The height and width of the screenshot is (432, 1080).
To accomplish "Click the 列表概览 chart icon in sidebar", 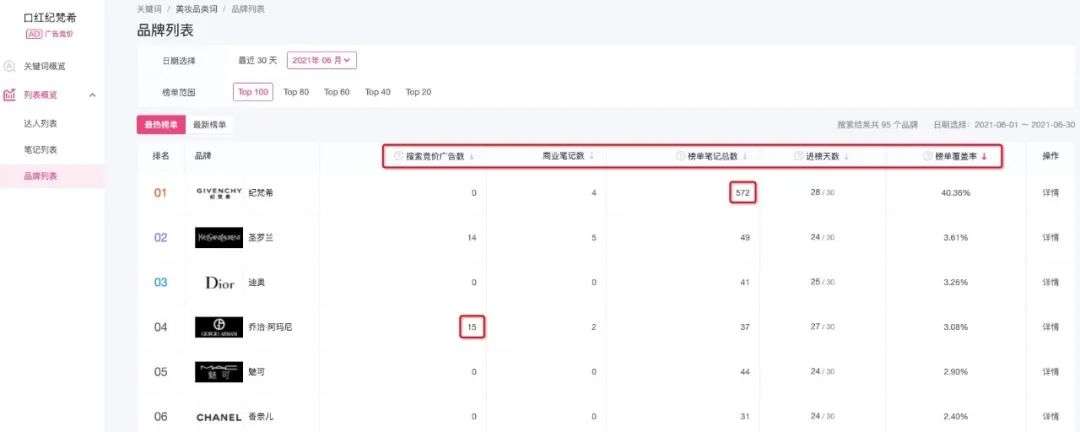I will coord(9,94).
